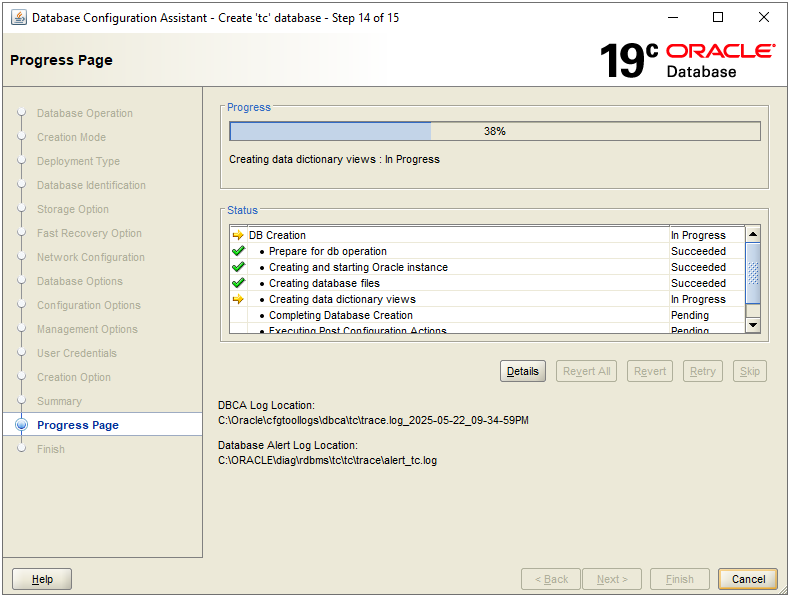
Task: Select Summary step in sidebar
Action: tap(59, 402)
